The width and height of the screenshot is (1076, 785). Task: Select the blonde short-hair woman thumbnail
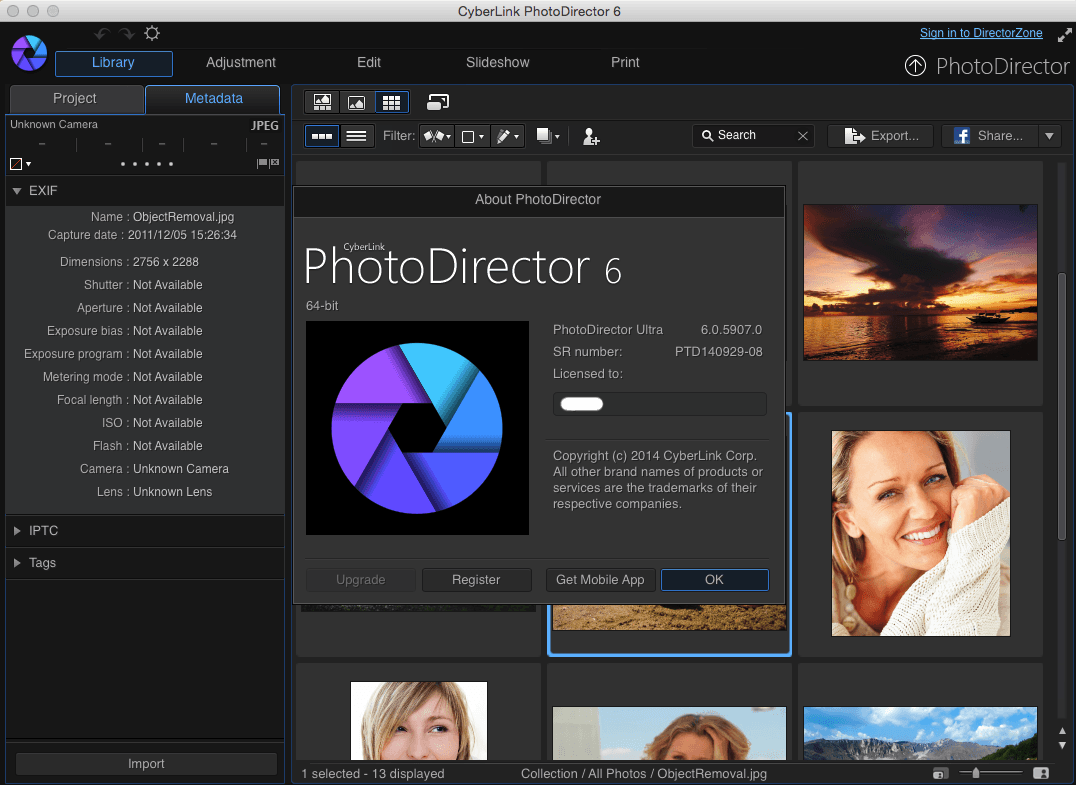pyautogui.click(x=419, y=720)
